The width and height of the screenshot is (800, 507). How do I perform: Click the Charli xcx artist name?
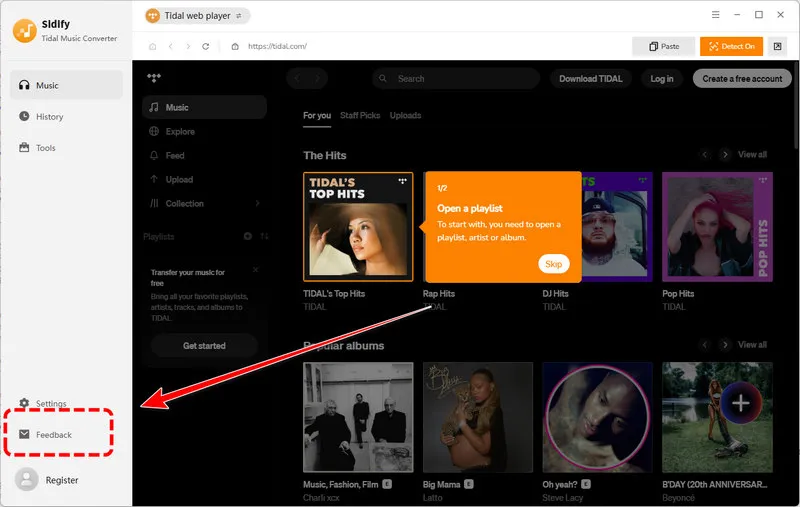(321, 498)
